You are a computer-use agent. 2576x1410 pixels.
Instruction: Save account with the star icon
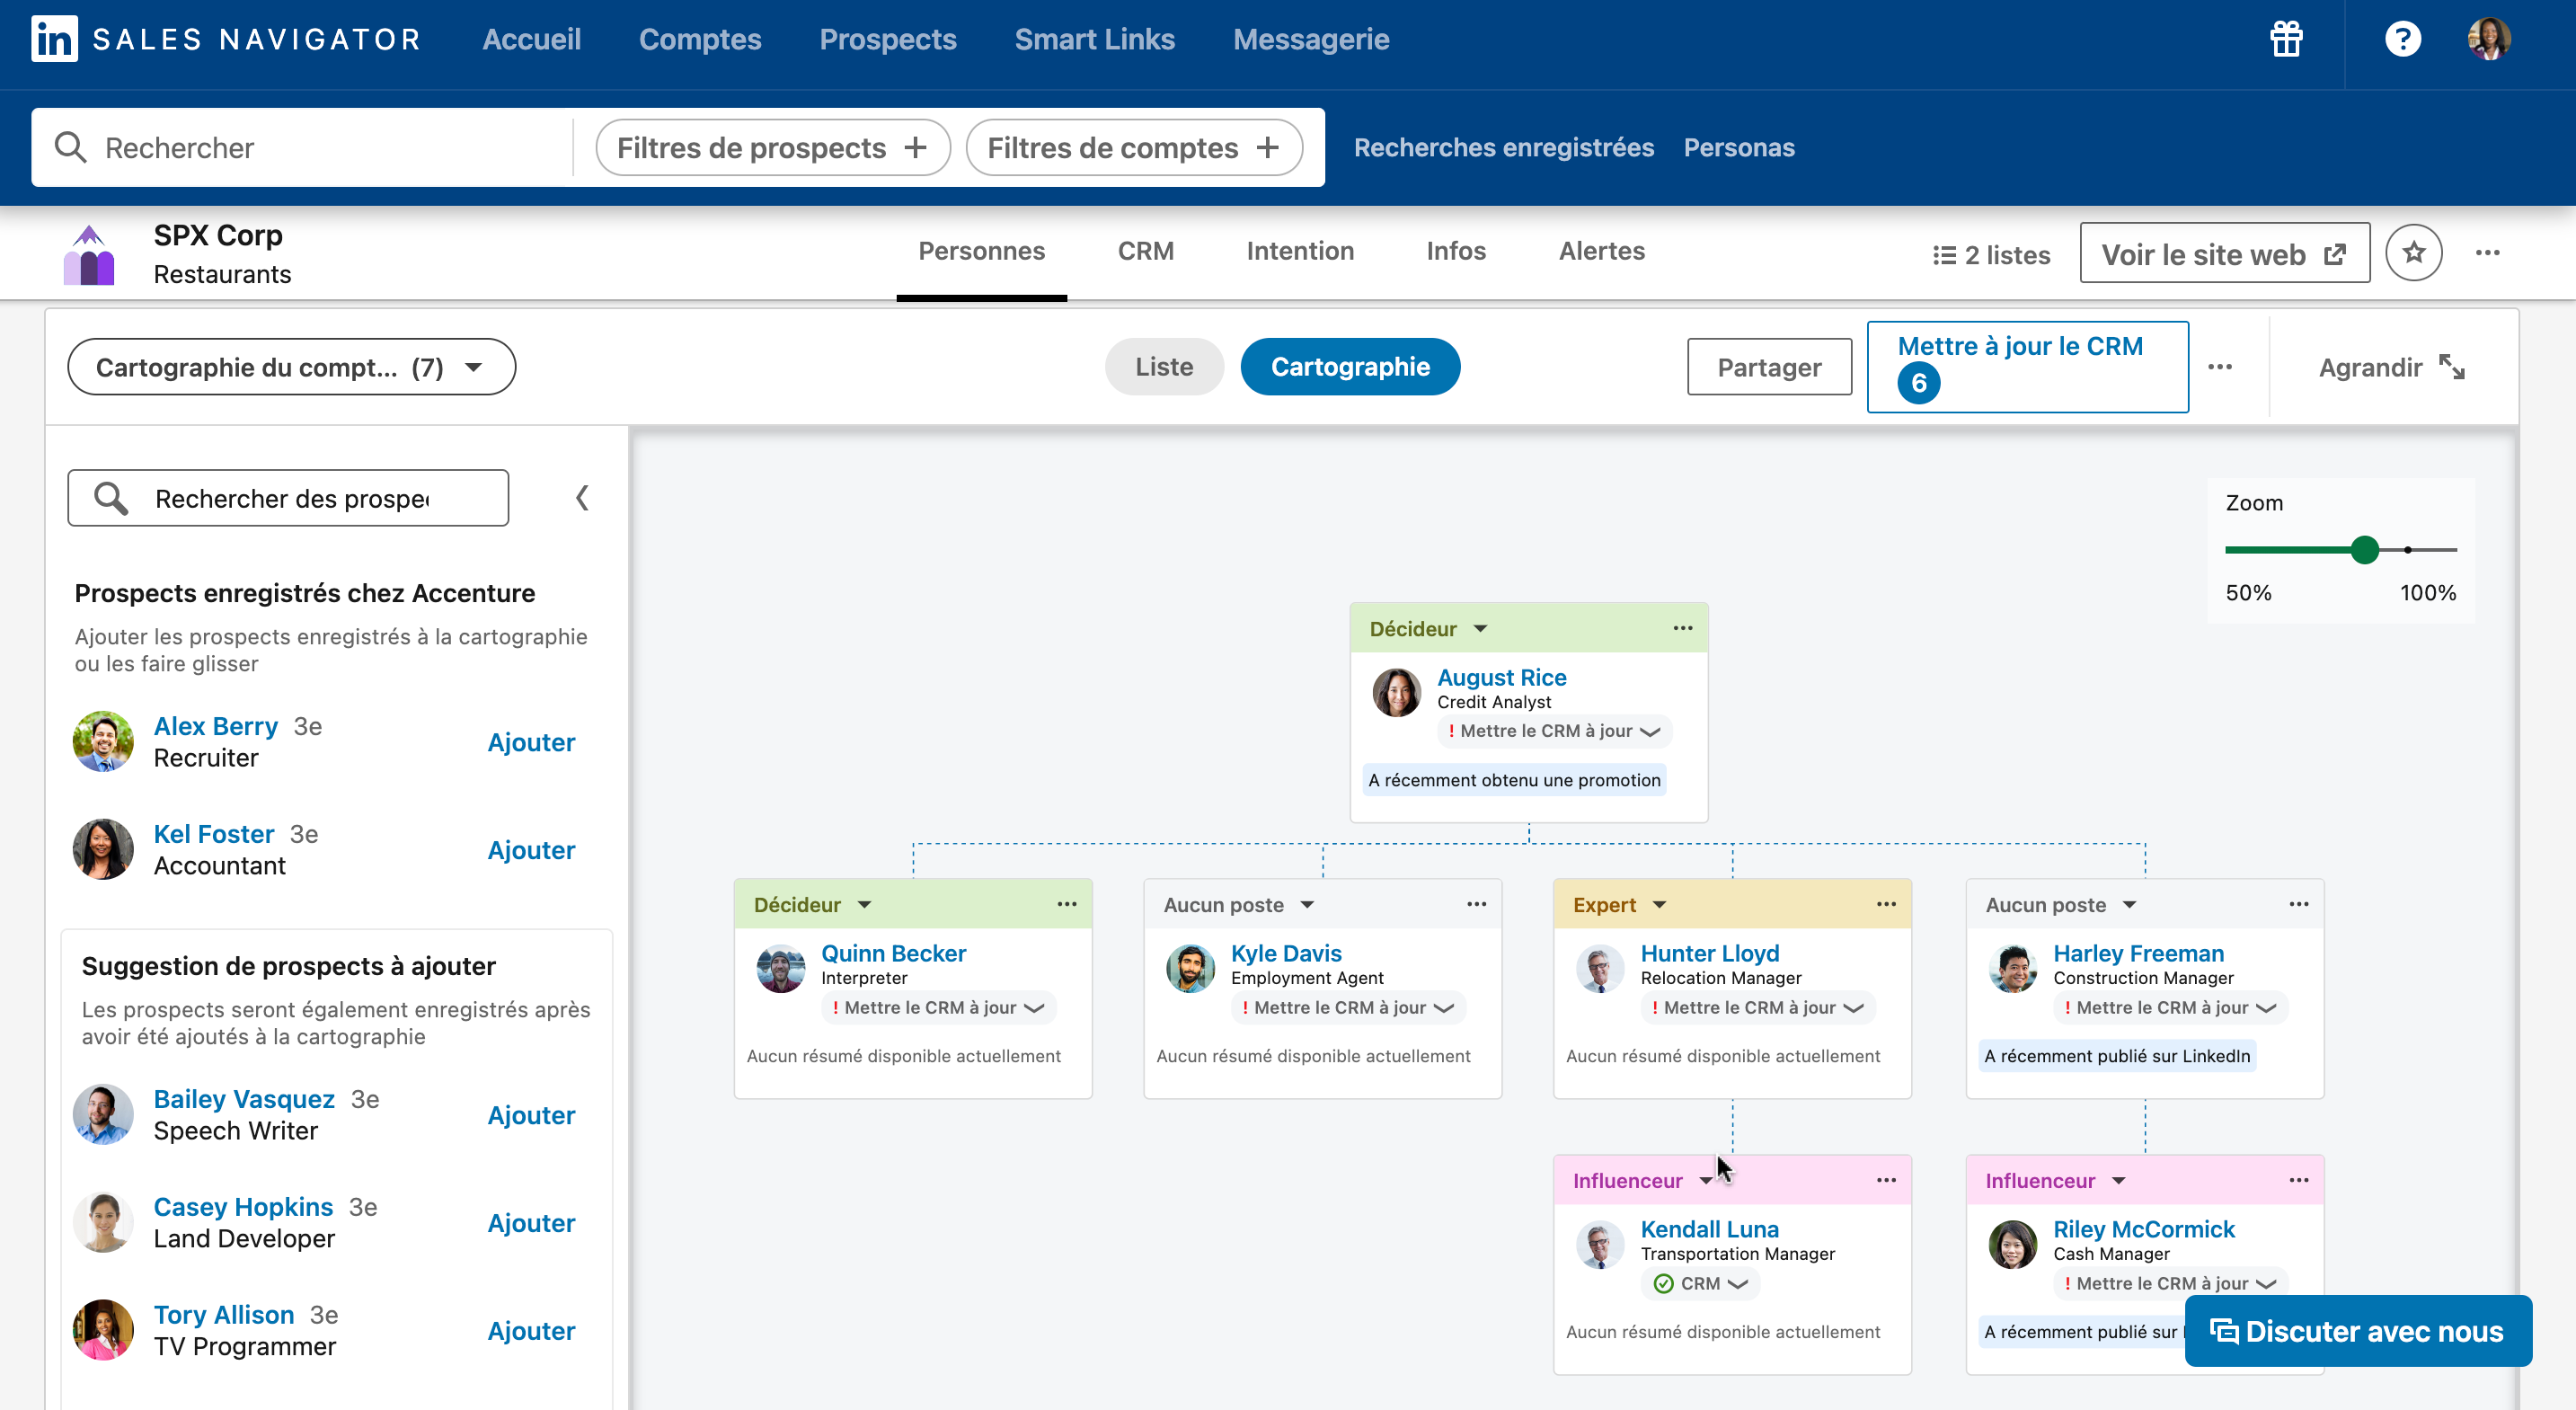(x=2414, y=253)
